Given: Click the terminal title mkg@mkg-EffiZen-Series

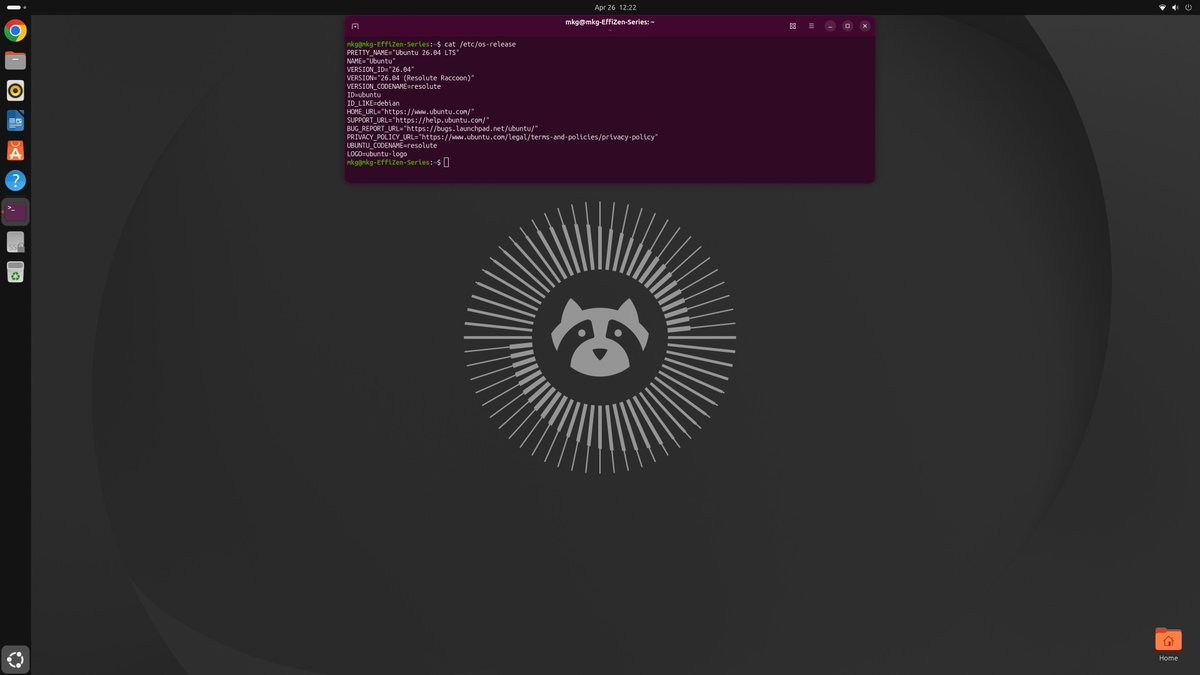Looking at the screenshot, I should tap(609, 22).
